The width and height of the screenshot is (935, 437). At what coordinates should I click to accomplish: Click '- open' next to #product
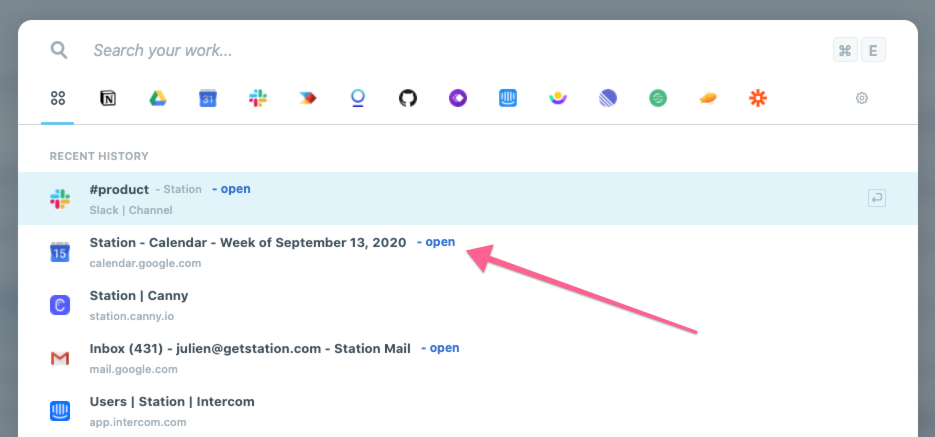pos(231,189)
